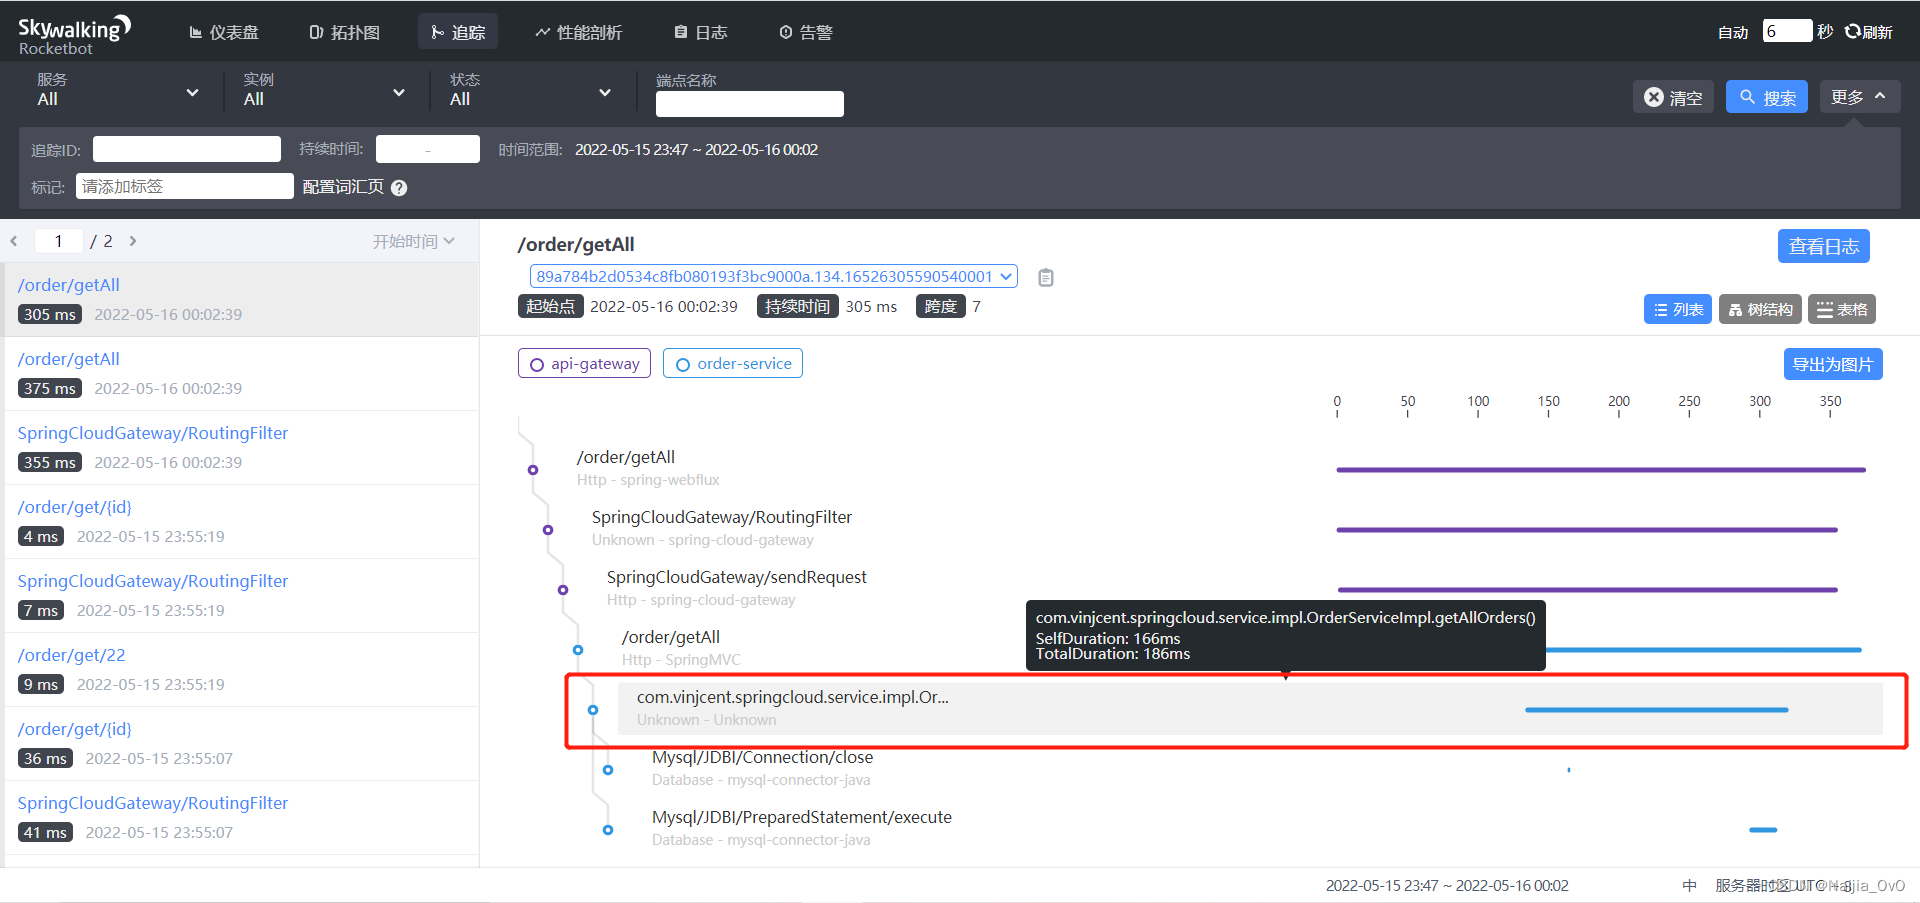This screenshot has height=903, width=1920.
Task: Focus the 端点名称 endpoint name field
Action: 750,104
